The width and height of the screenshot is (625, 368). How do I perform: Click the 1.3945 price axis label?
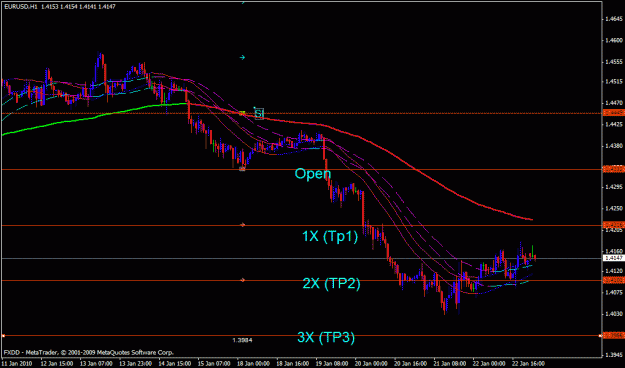coord(614,354)
